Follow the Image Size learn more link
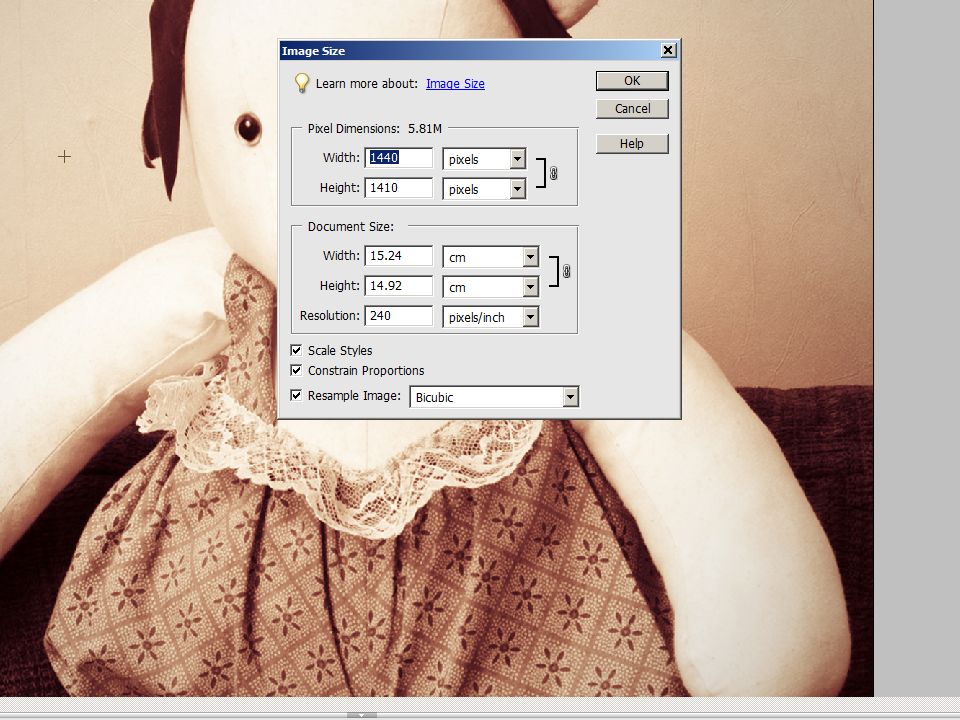The image size is (960, 720). (455, 84)
